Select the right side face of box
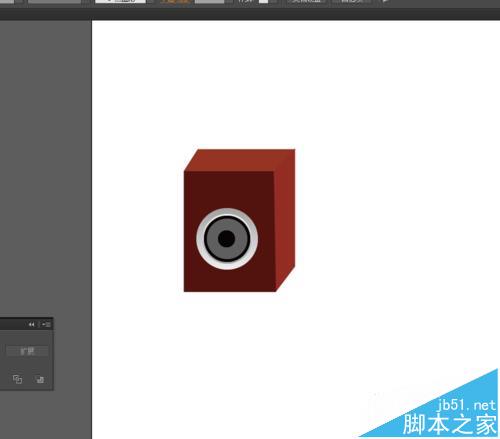The image size is (500, 439). tap(285, 220)
